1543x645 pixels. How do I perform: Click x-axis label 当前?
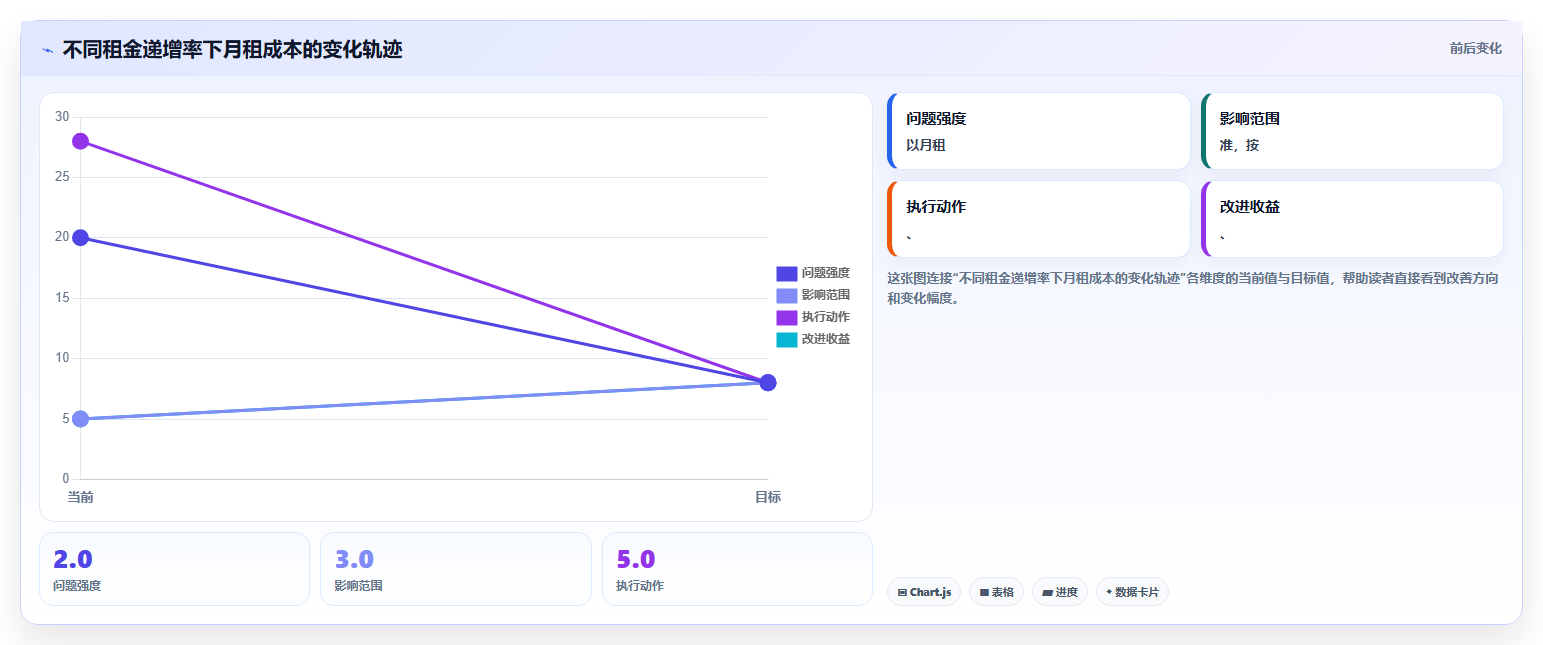[x=80, y=497]
